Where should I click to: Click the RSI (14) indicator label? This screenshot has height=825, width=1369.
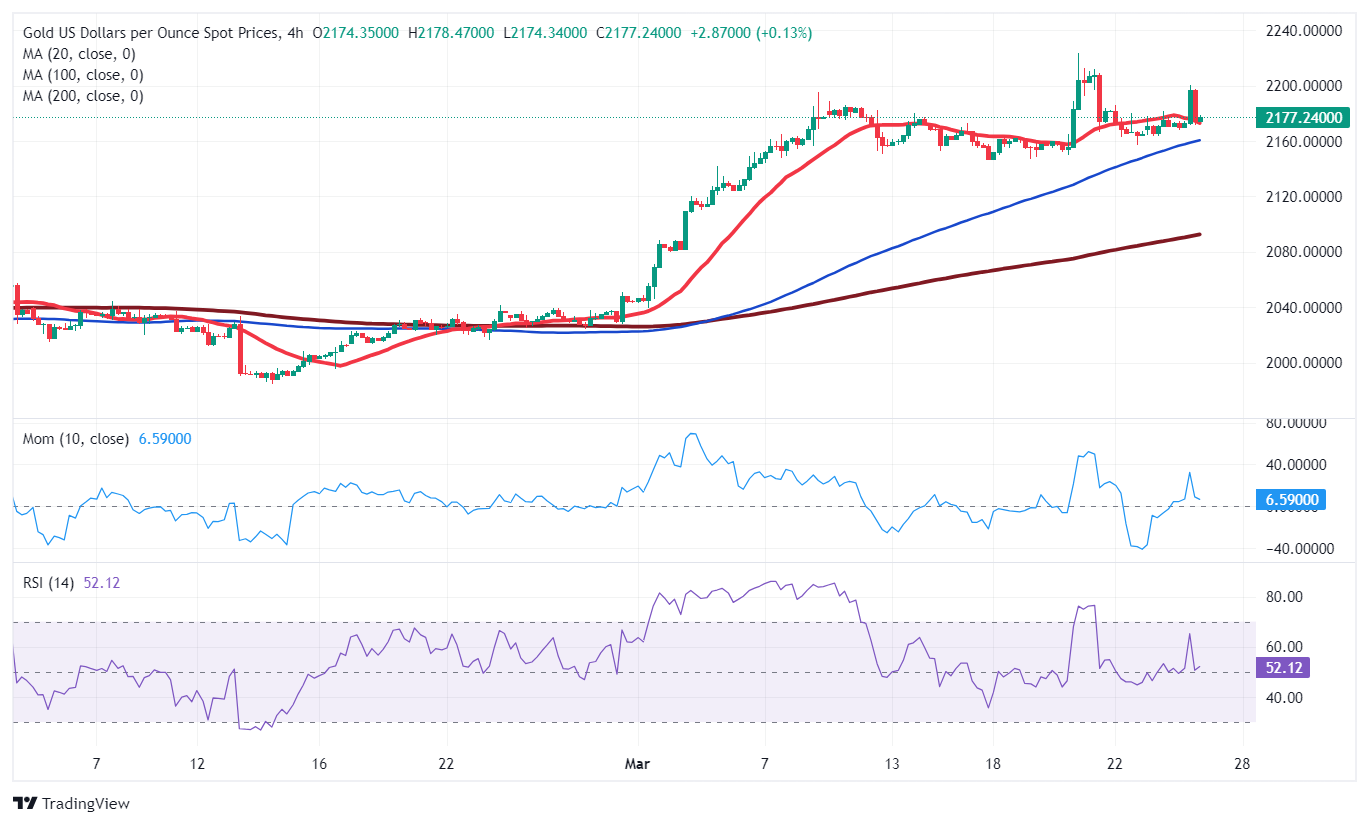[x=47, y=581]
